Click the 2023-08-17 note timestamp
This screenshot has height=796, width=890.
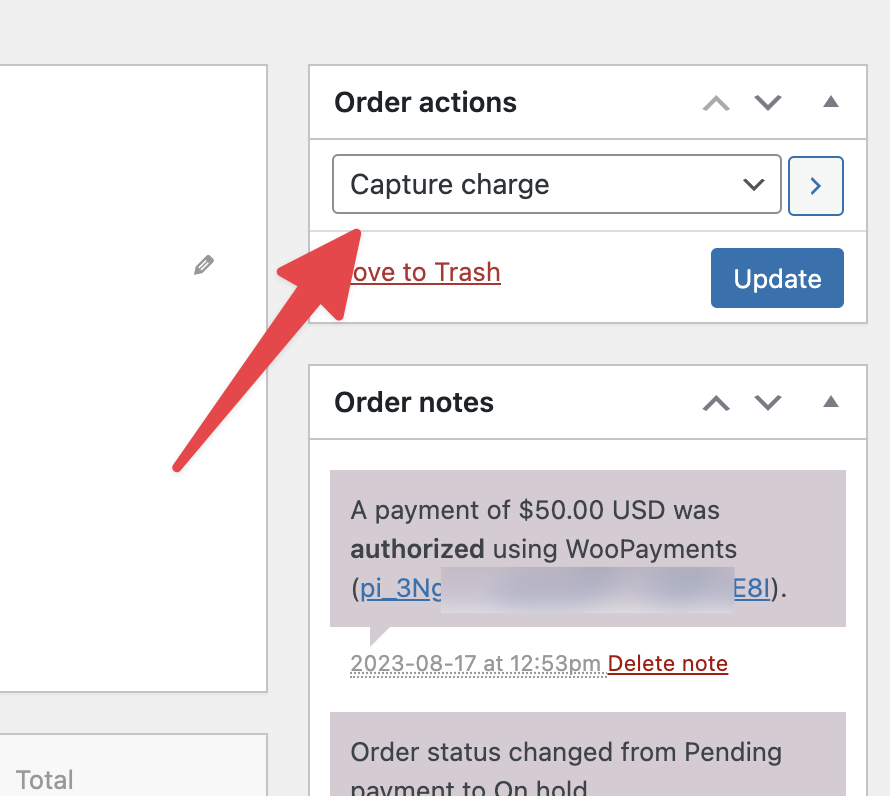pos(475,663)
